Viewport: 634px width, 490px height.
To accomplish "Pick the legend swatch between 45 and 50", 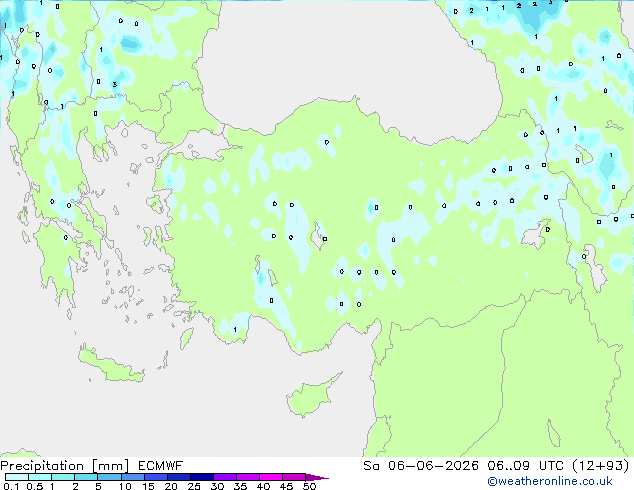I will coord(294,477).
